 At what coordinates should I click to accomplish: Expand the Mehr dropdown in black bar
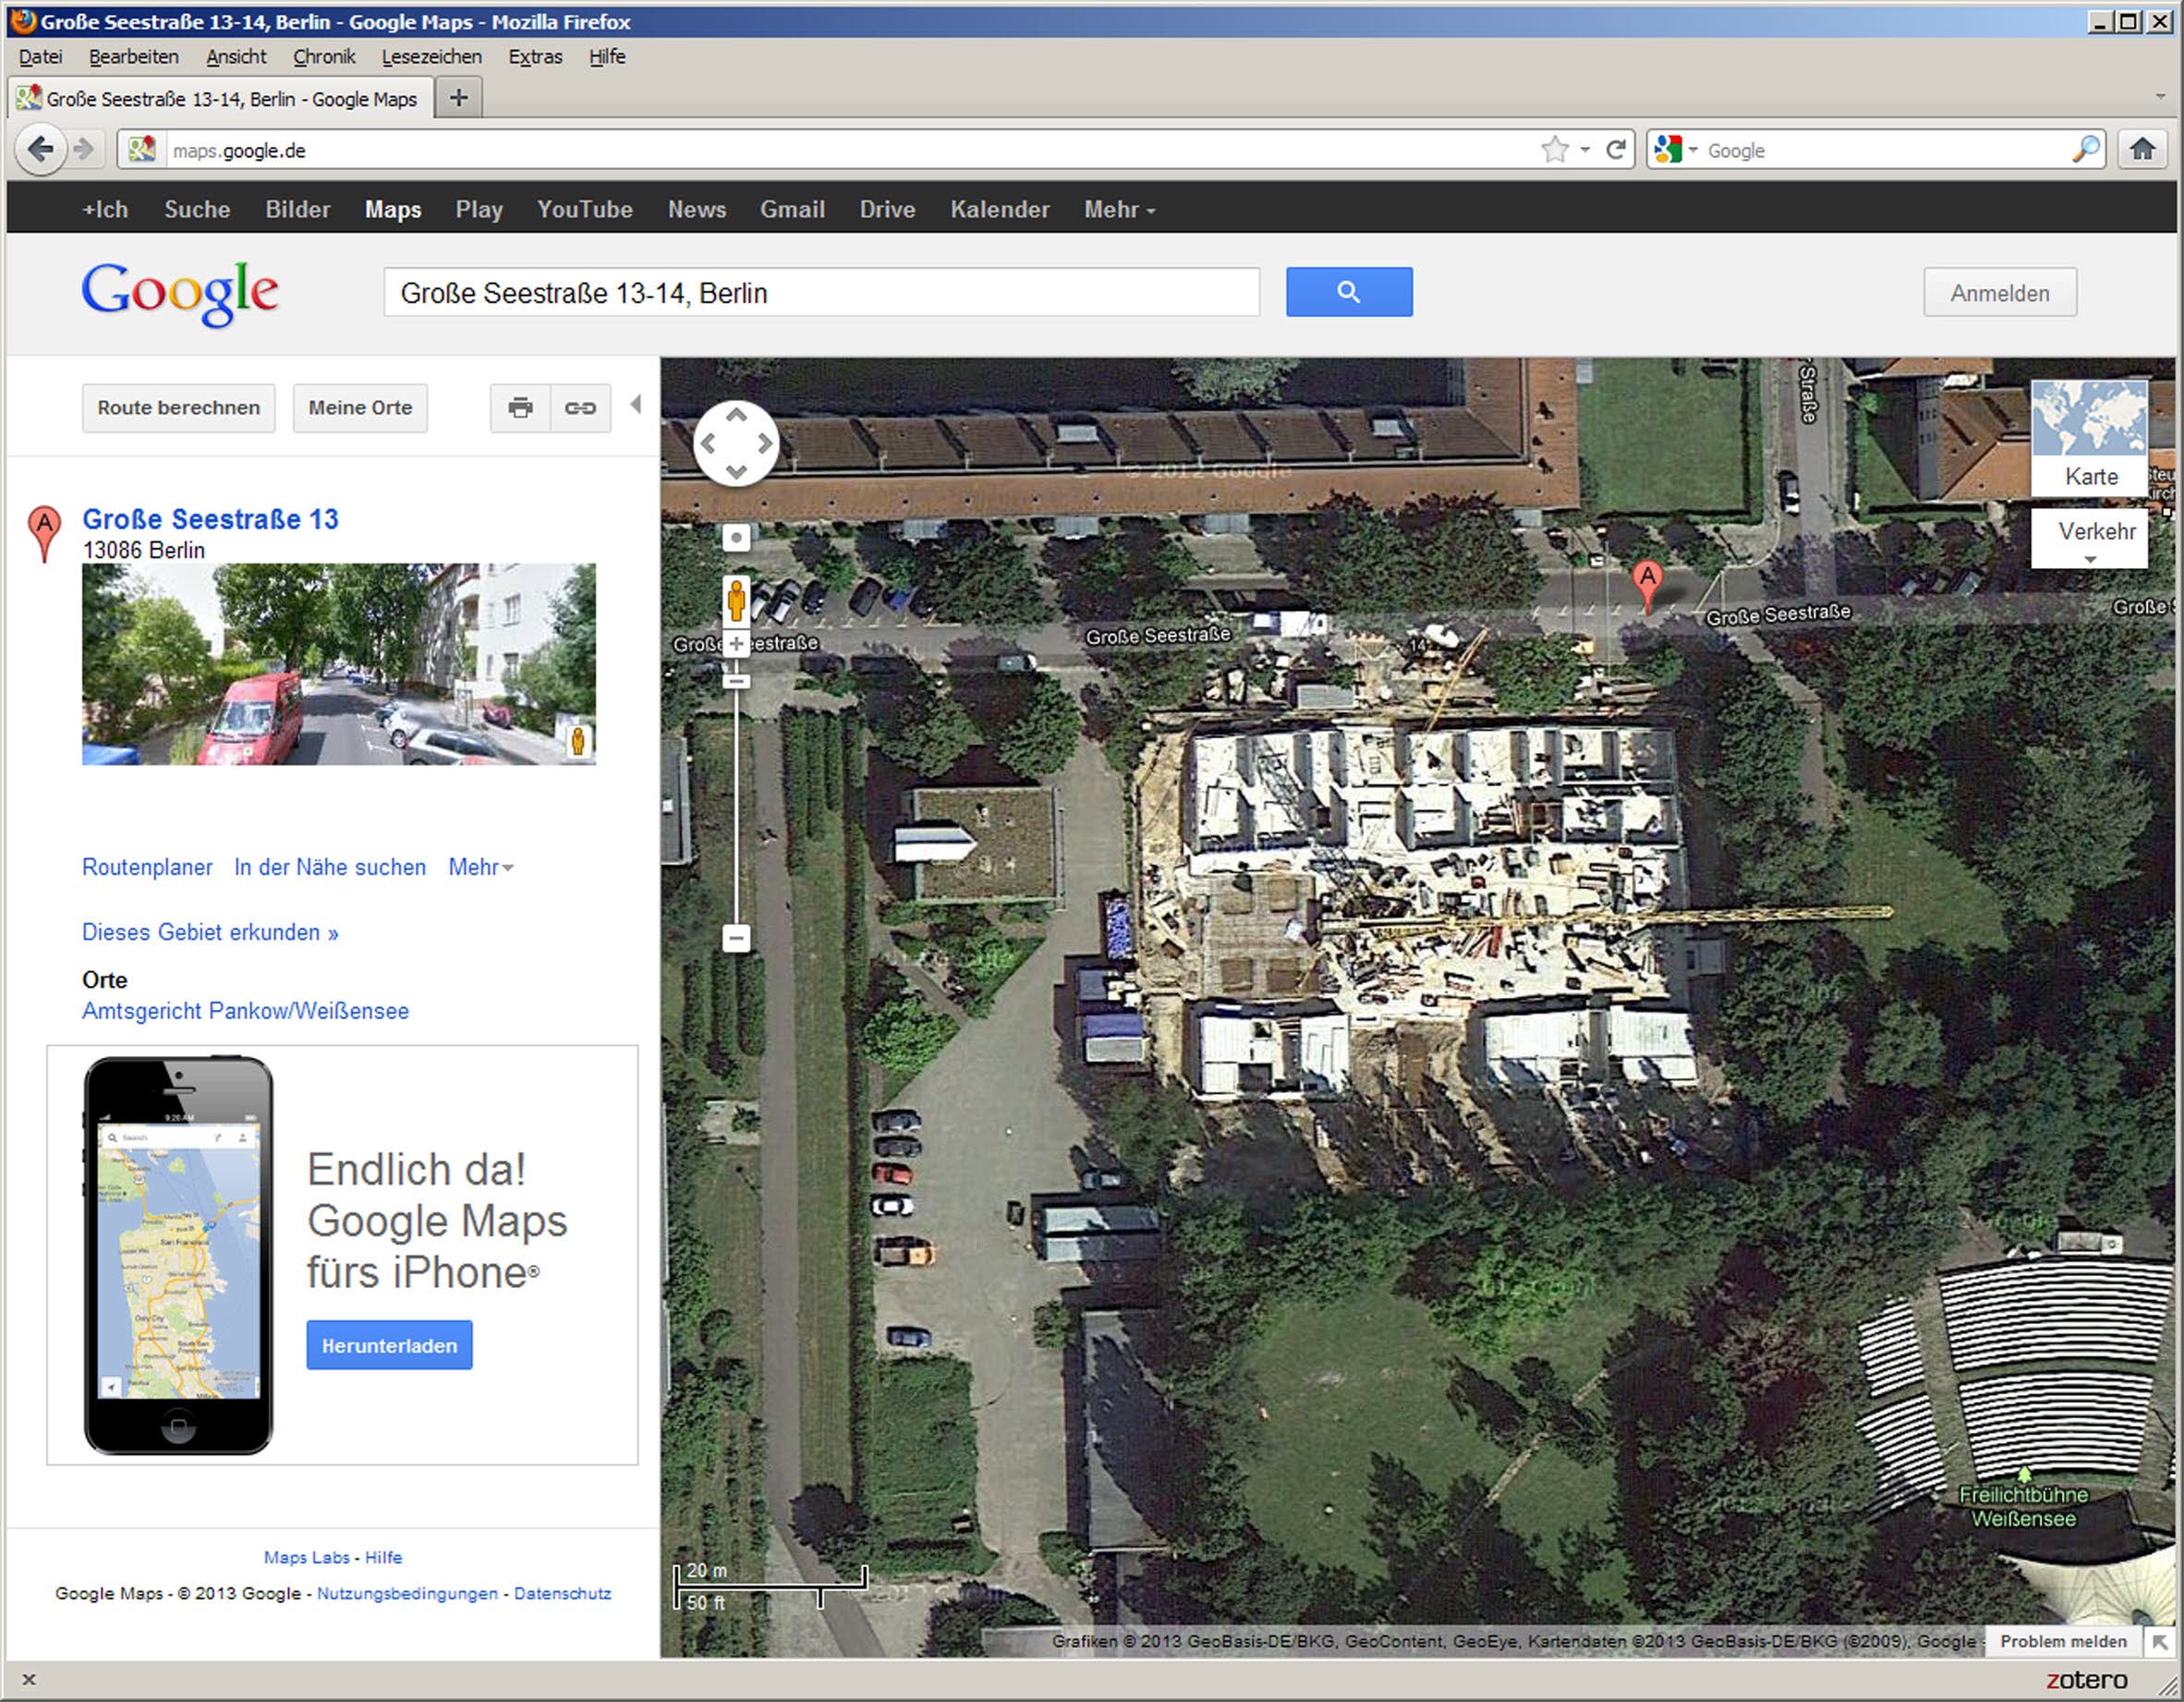pyautogui.click(x=1119, y=210)
